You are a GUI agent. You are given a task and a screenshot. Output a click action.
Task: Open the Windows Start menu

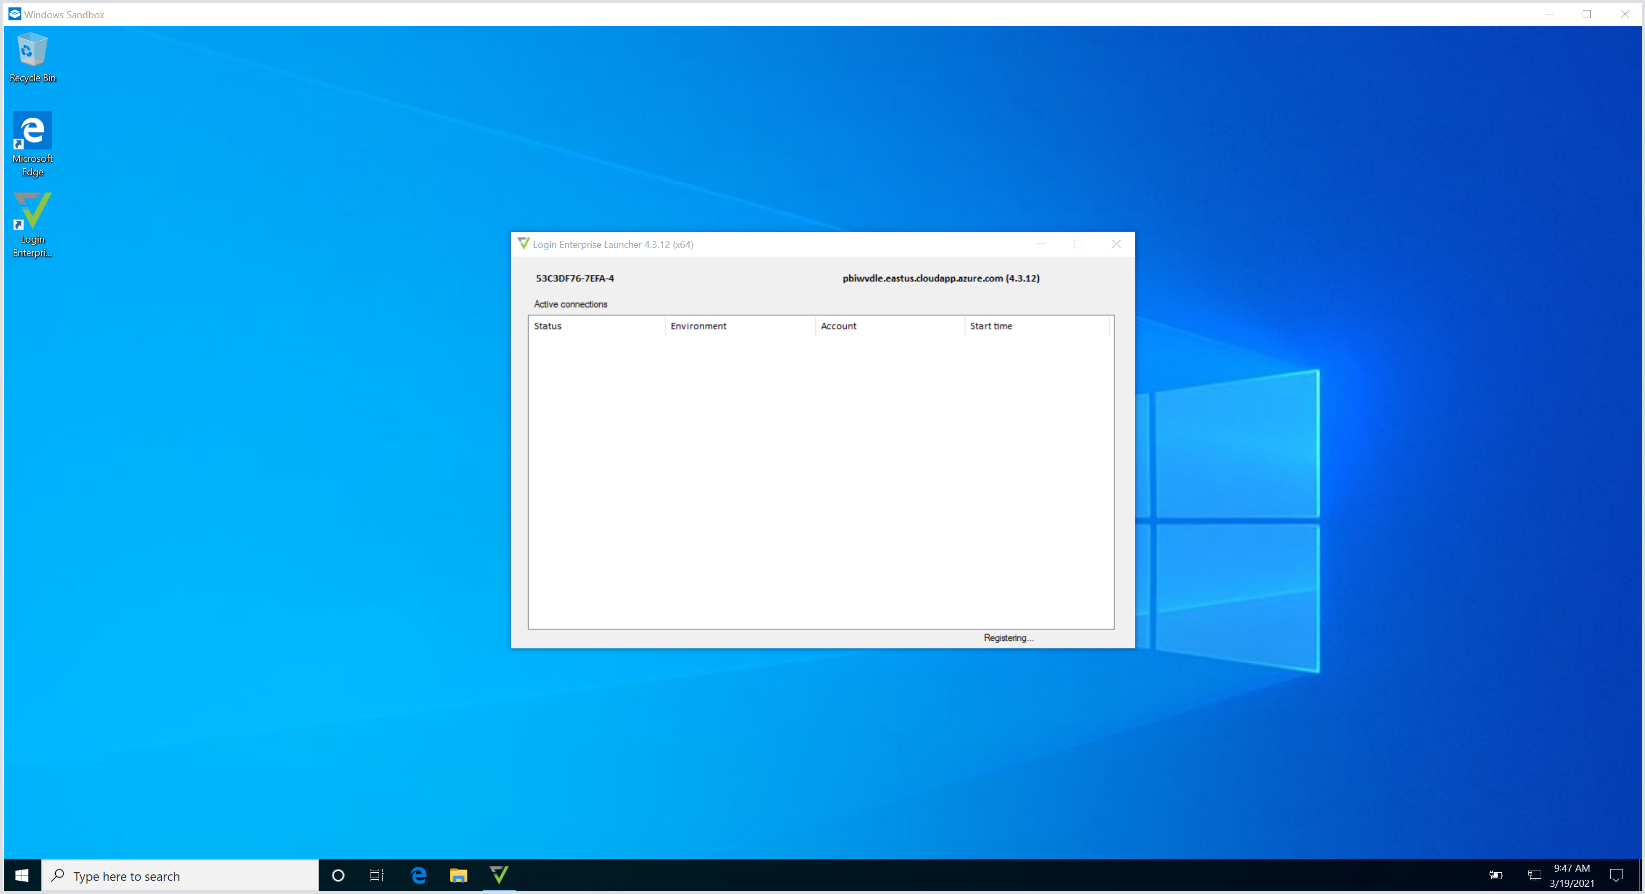[x=22, y=876]
